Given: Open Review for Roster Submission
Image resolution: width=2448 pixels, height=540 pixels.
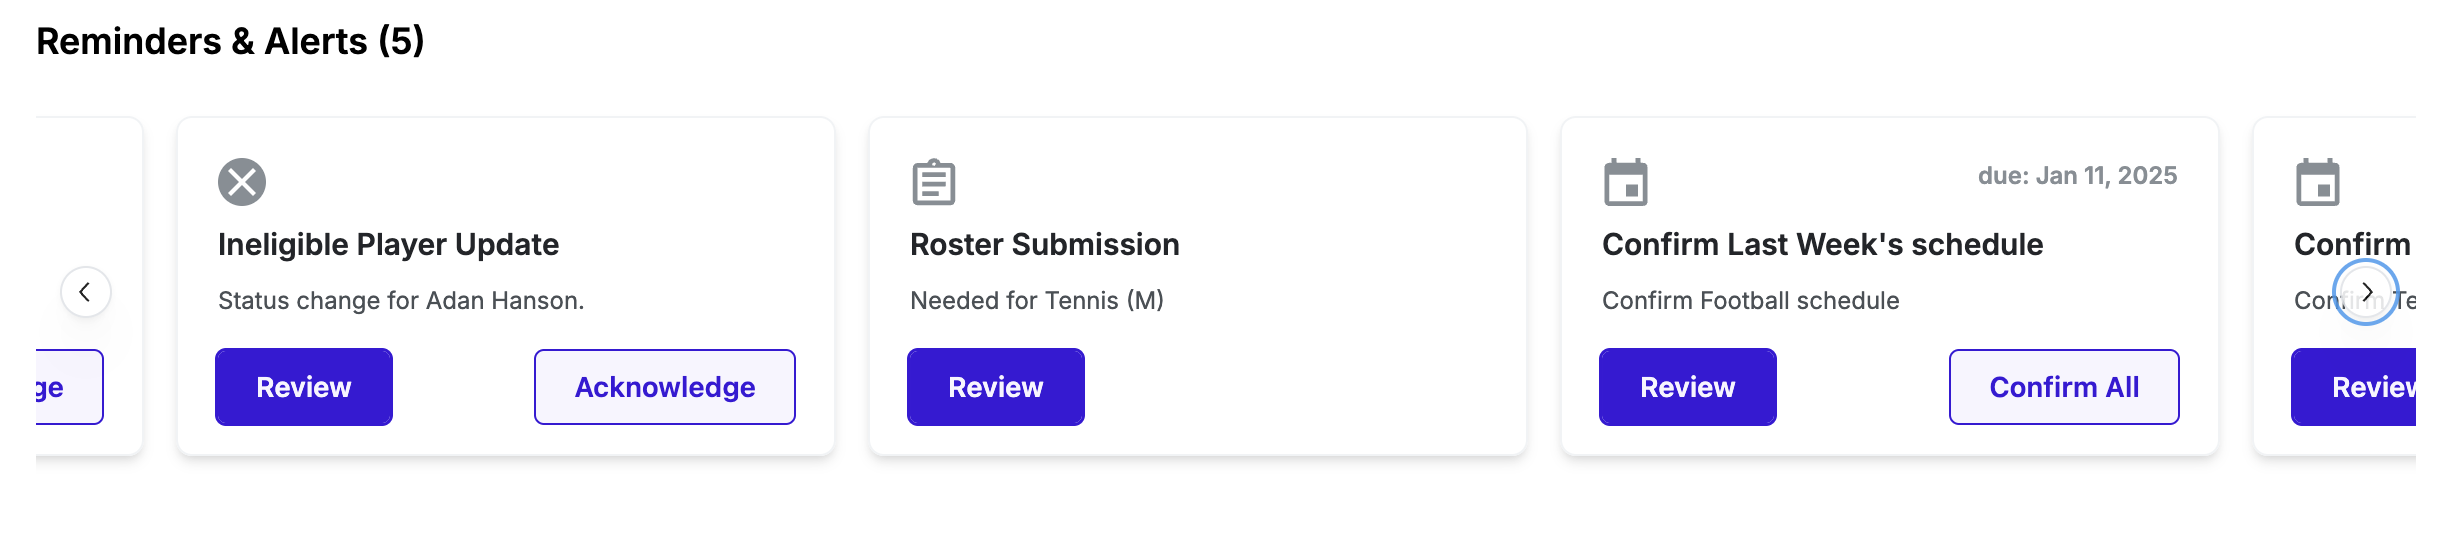Looking at the screenshot, I should [x=996, y=387].
